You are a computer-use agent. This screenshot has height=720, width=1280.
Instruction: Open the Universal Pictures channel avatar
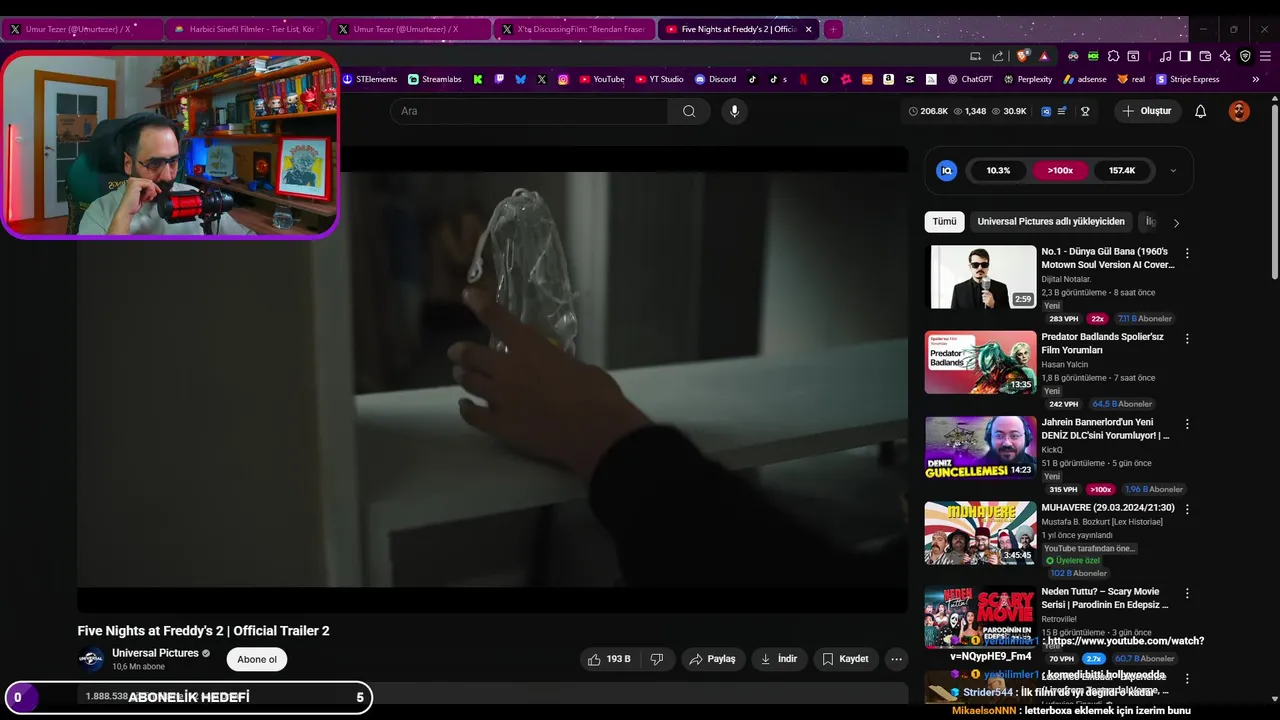coord(91,659)
